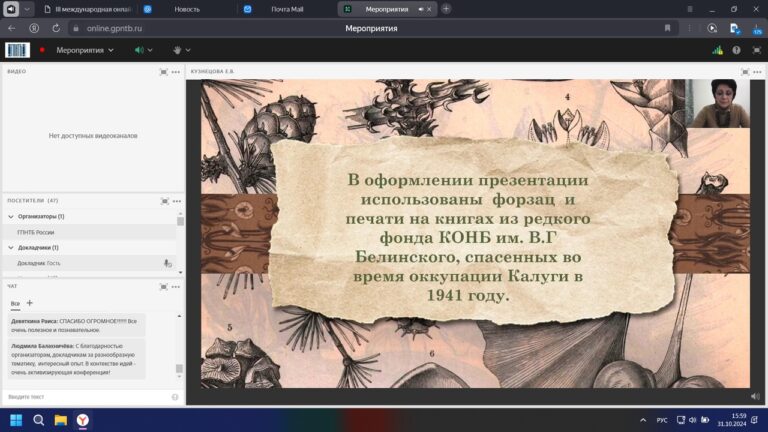This screenshot has height=432, width=768.
Task: Open the Мероприятия meeting menu
Action: pyautogui.click(x=84, y=49)
